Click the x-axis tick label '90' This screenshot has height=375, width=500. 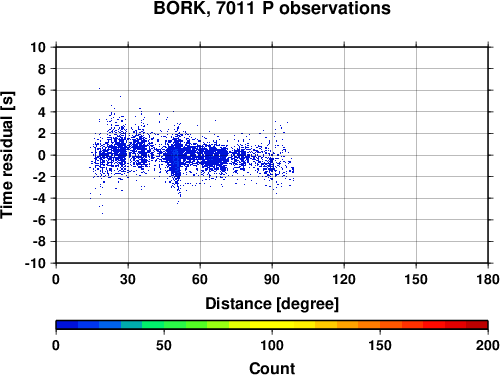[x=272, y=279]
